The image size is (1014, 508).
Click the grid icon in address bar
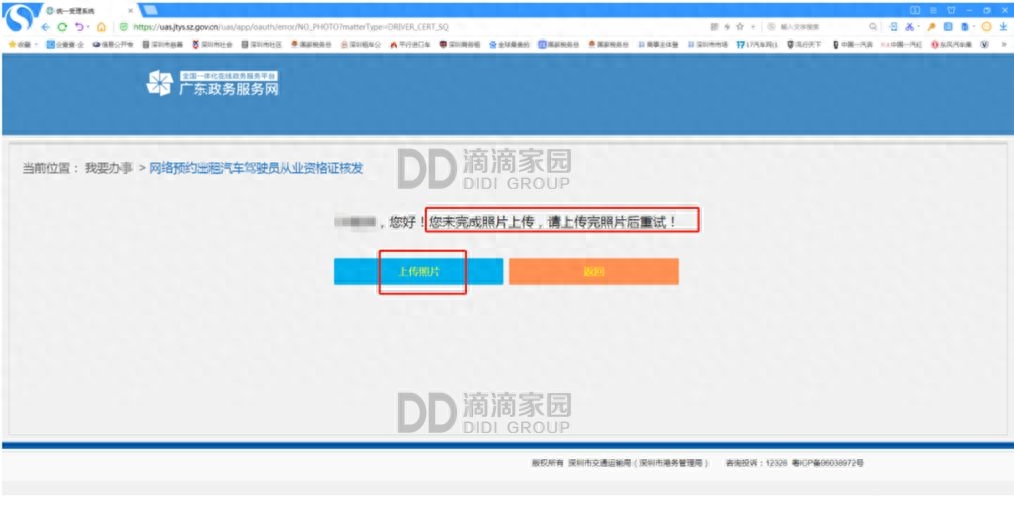click(714, 26)
